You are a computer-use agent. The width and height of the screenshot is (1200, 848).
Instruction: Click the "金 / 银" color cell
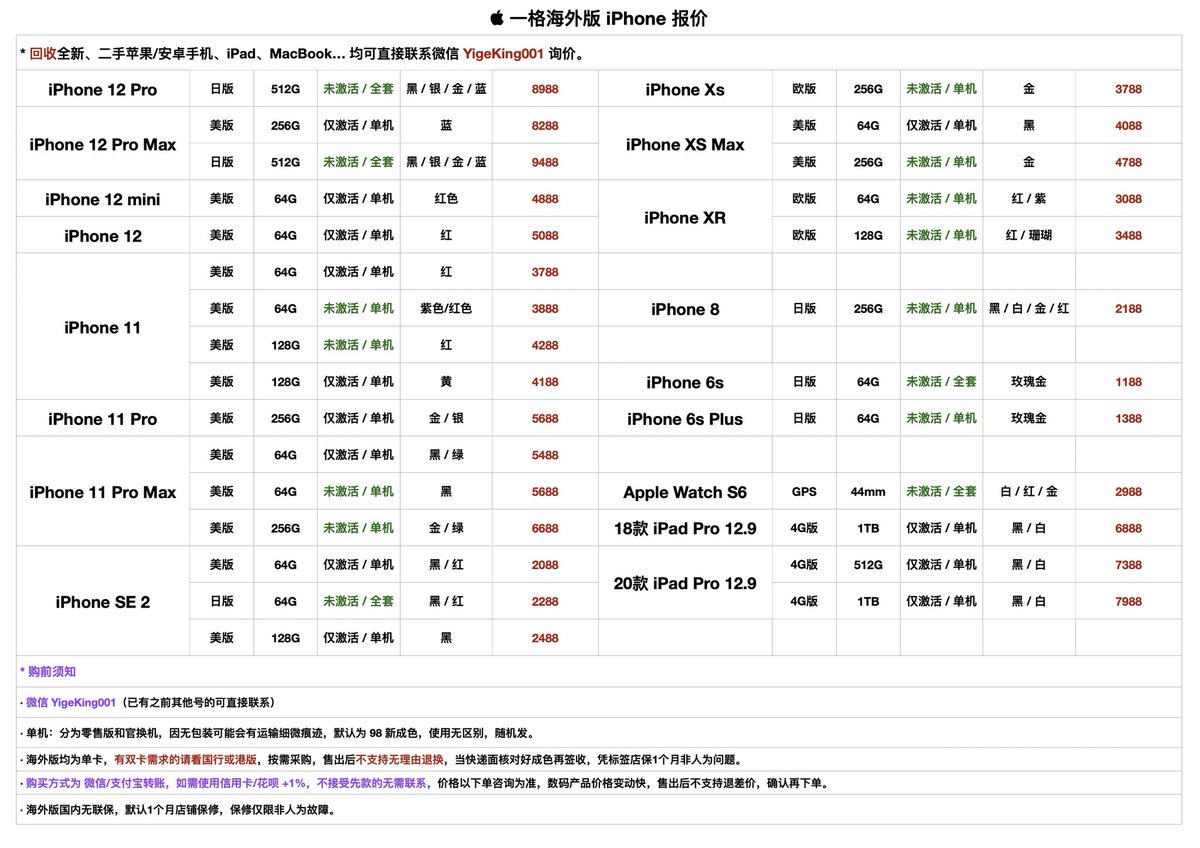[x=446, y=419]
